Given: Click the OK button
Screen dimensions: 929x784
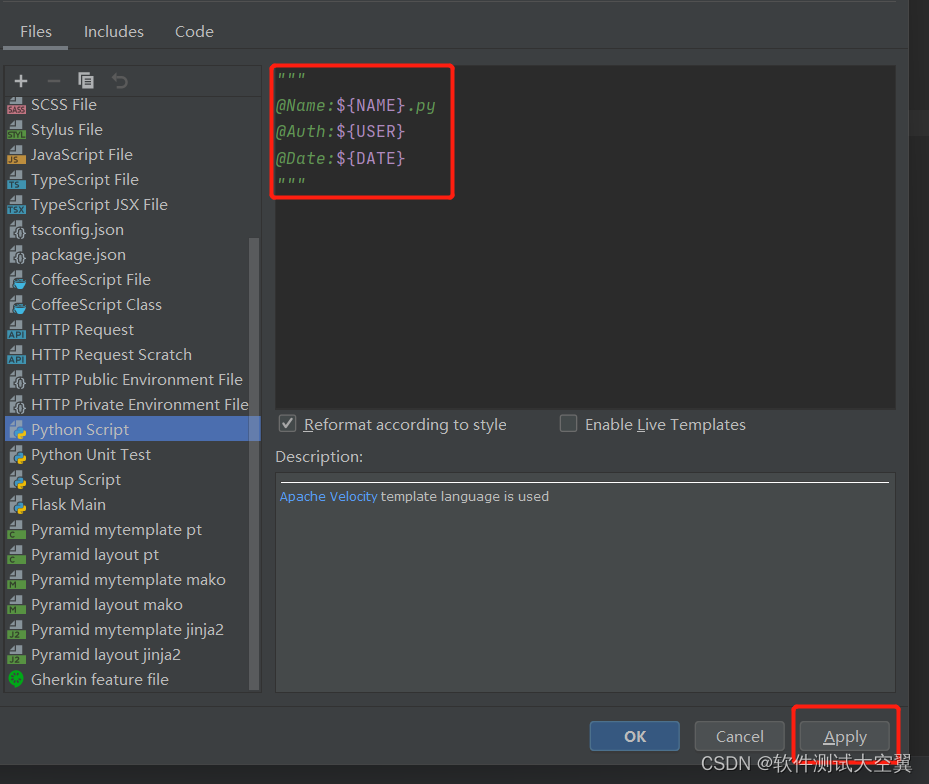Looking at the screenshot, I should [635, 736].
